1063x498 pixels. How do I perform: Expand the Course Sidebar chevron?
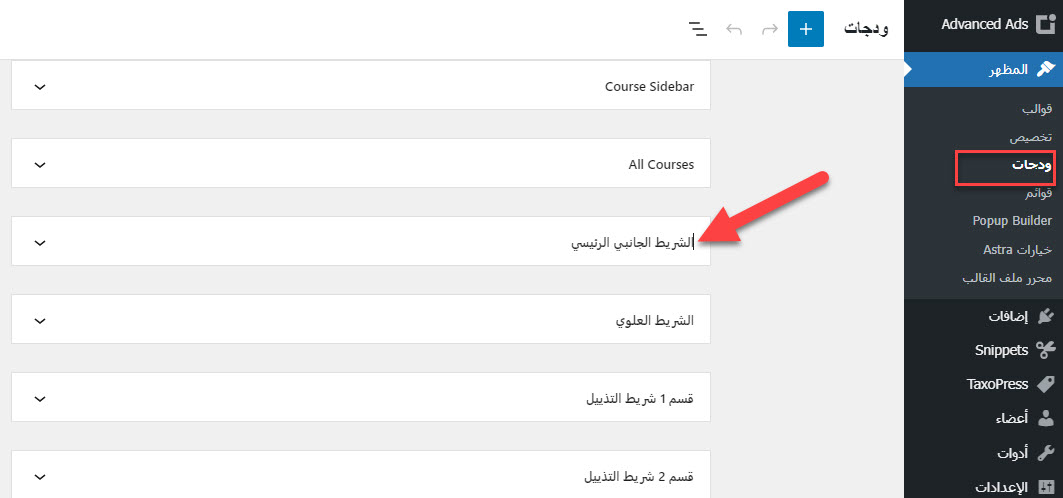(40, 87)
